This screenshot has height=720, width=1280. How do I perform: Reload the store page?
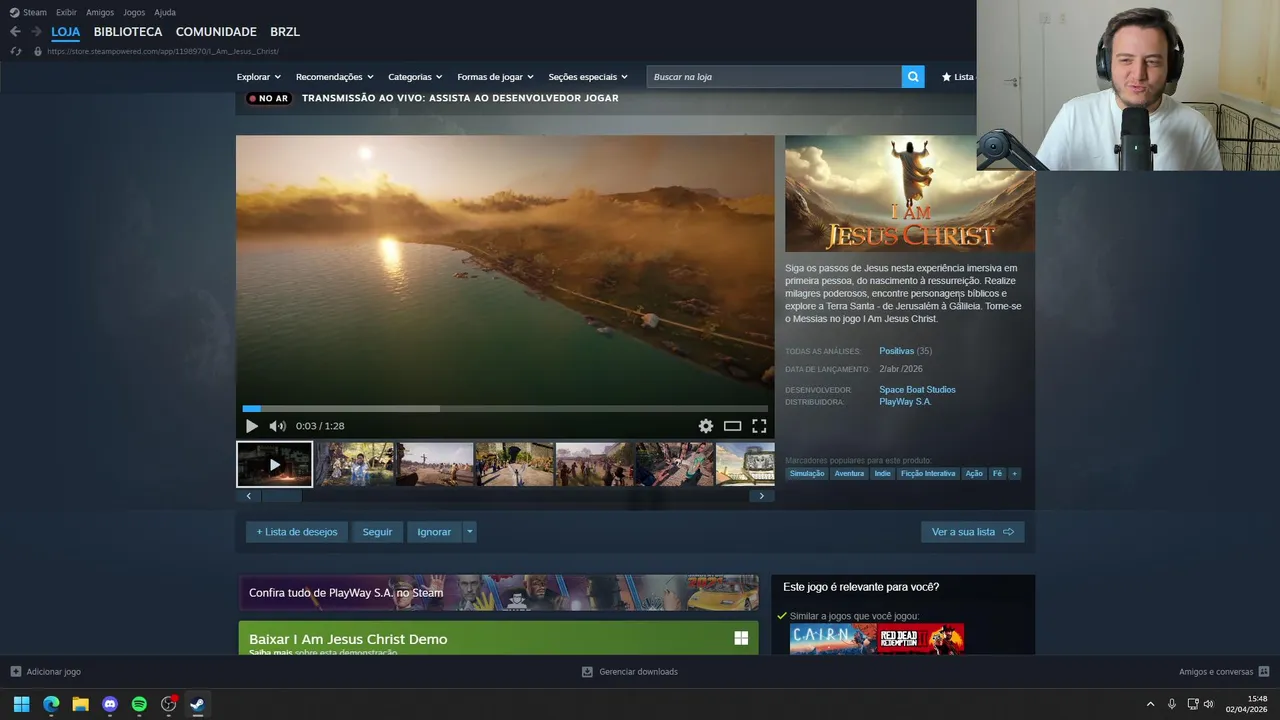coord(16,51)
